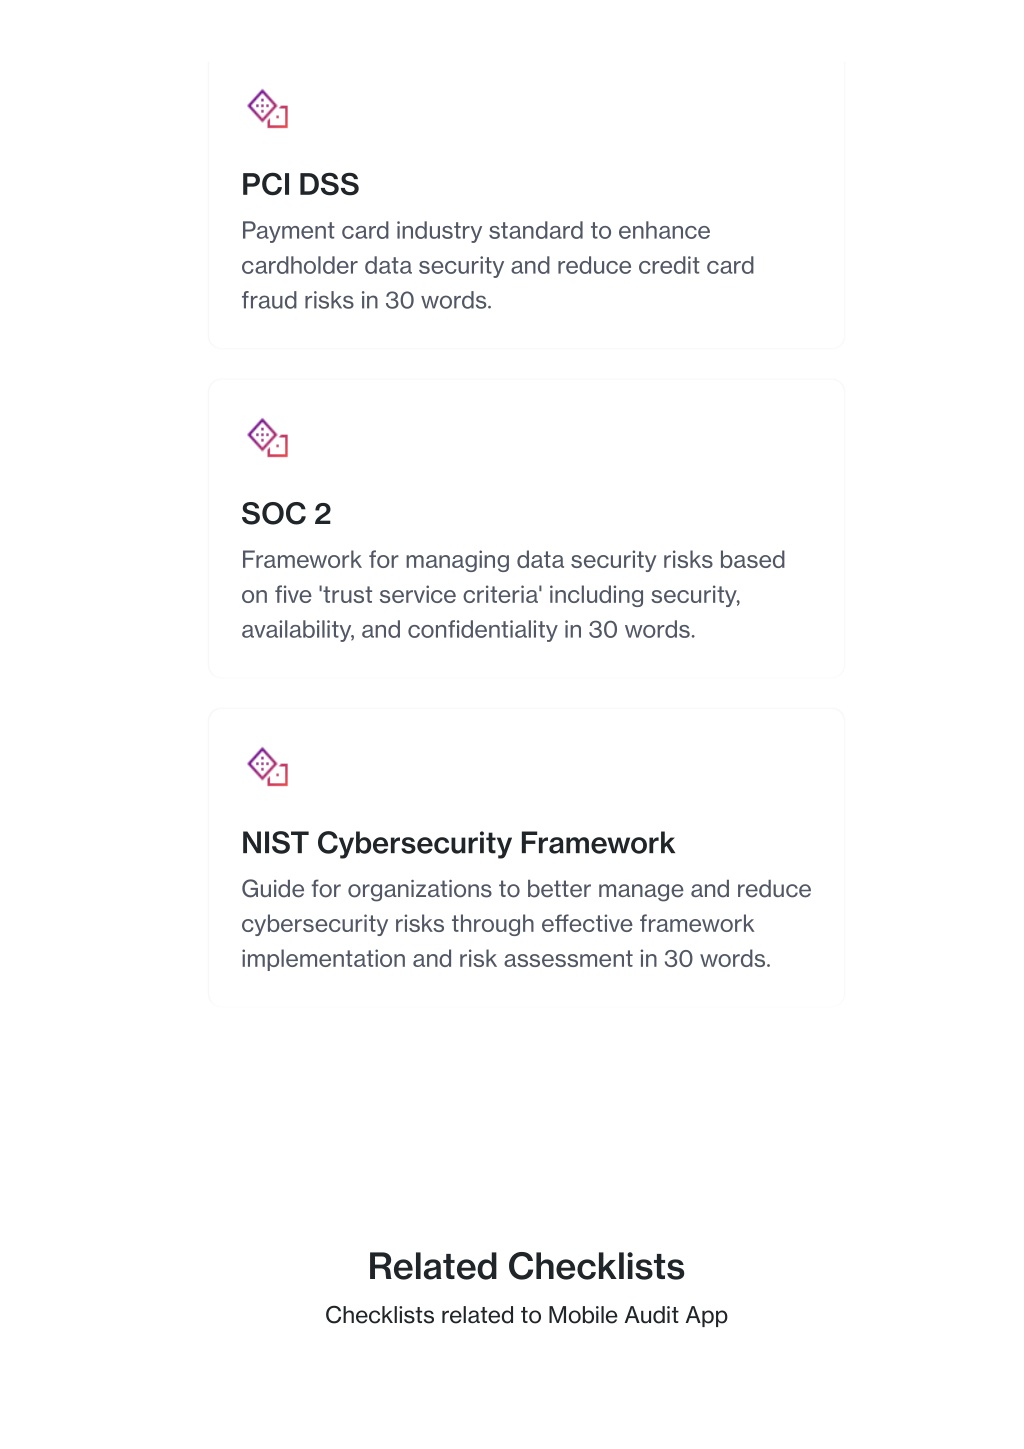This screenshot has height=1449, width=1024.
Task: Click the SOC 2 card icon
Action: (268, 438)
